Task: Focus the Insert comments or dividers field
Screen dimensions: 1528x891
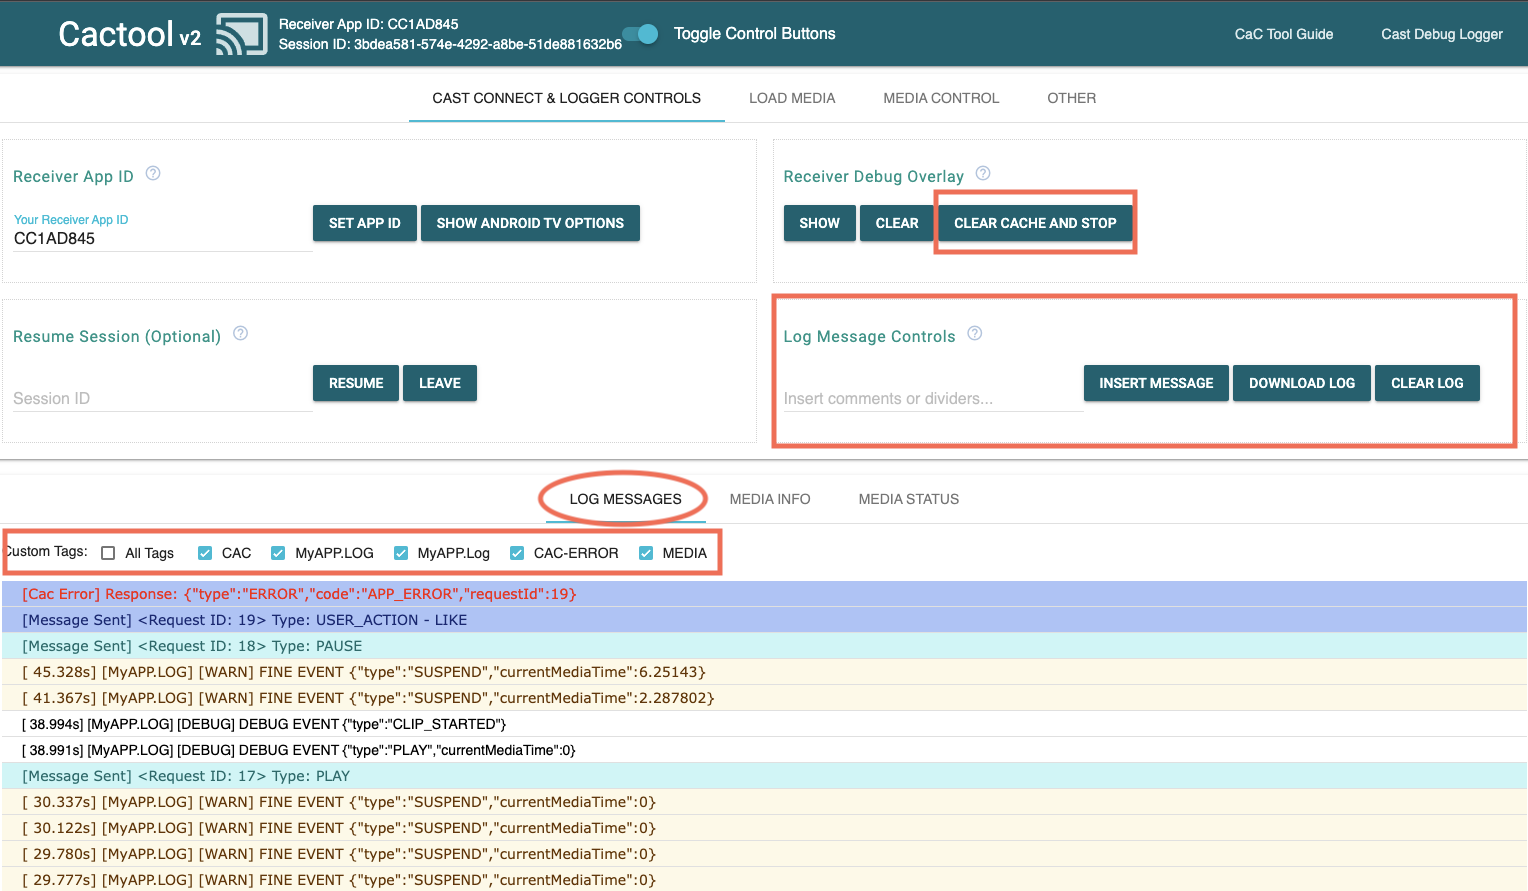Action: click(932, 398)
